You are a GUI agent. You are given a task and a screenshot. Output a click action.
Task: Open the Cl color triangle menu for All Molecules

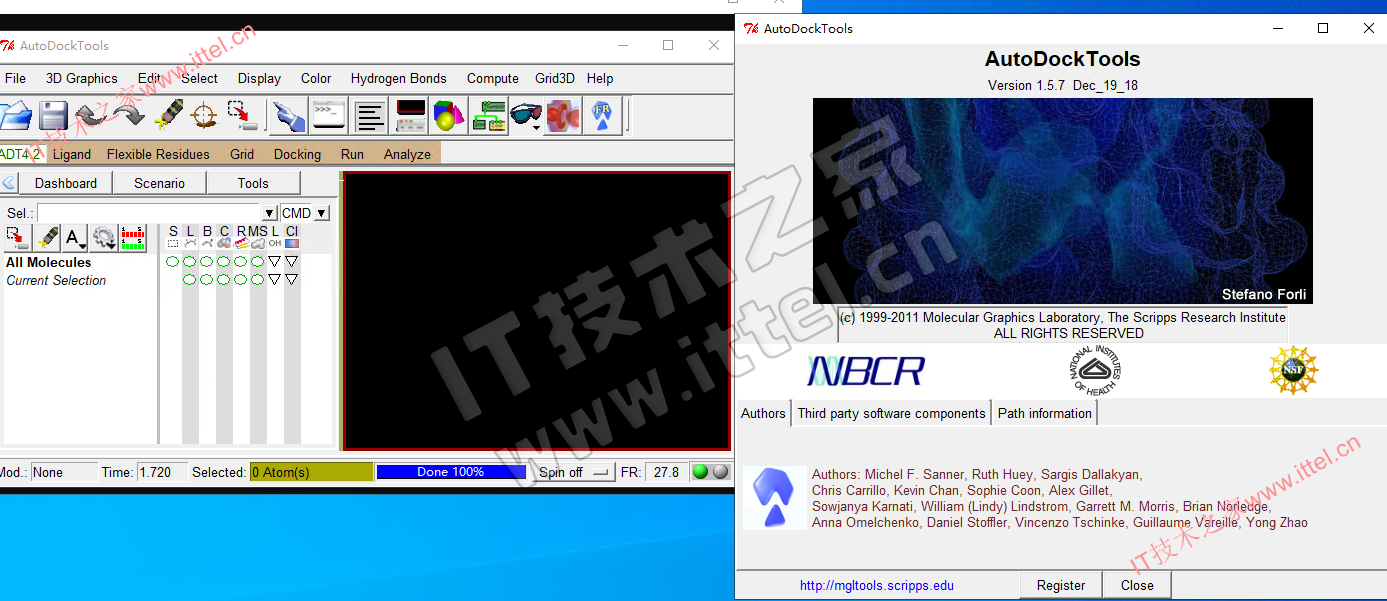tap(292, 262)
